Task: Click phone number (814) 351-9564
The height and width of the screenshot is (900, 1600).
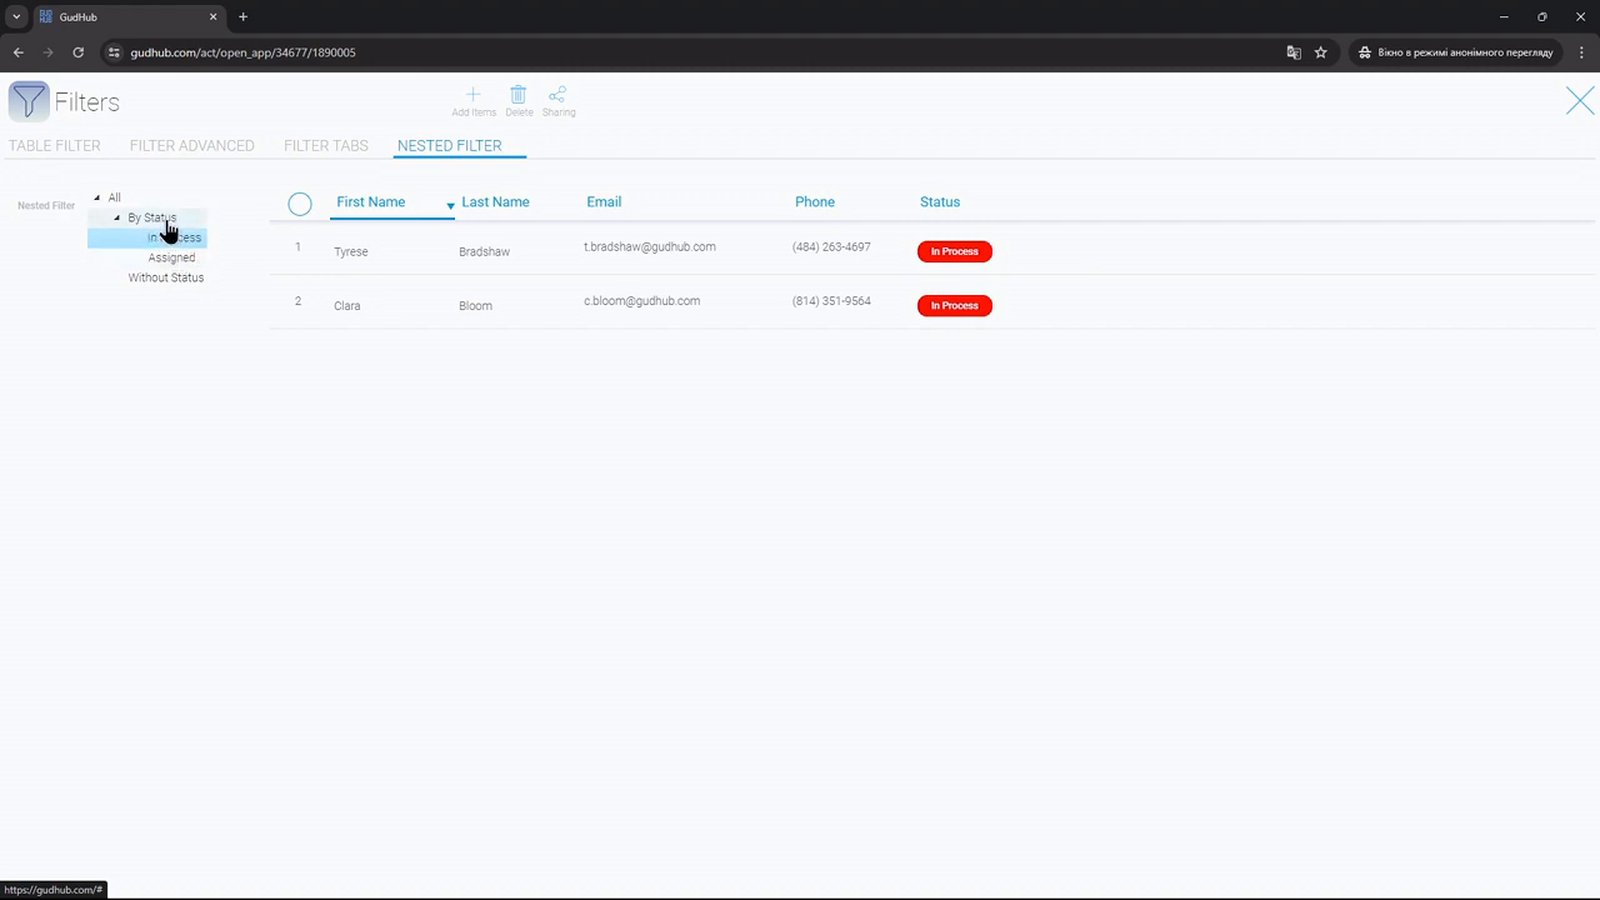Action: [x=832, y=301]
